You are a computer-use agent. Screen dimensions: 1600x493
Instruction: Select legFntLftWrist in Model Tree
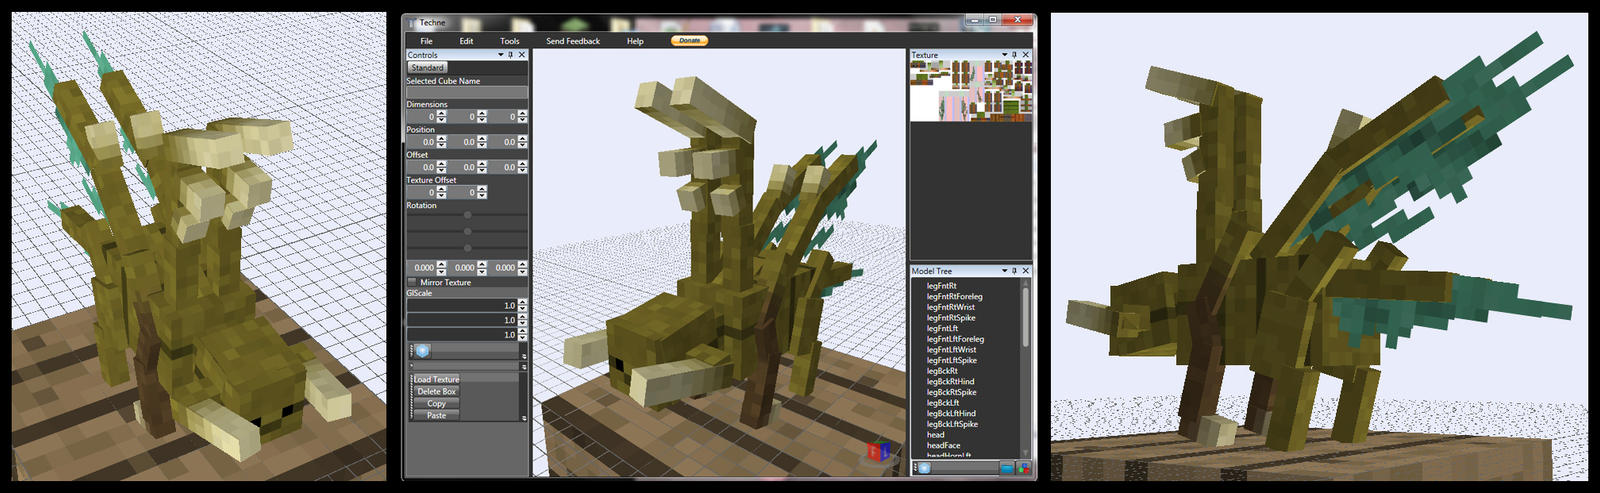pyautogui.click(x=951, y=350)
